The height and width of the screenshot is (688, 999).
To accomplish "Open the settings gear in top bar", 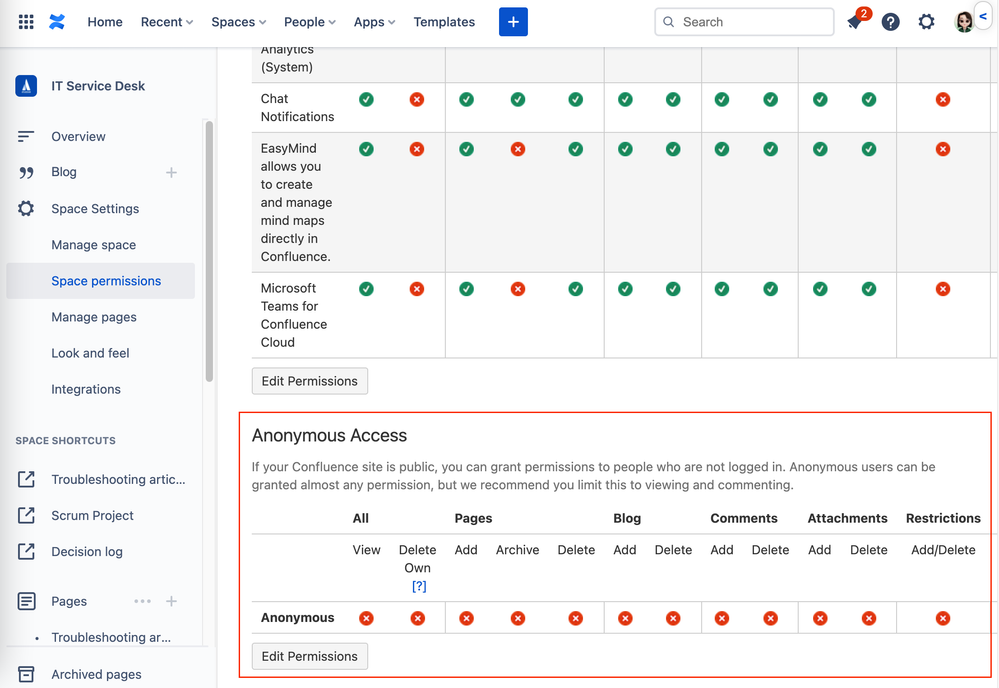I will 926,22.
